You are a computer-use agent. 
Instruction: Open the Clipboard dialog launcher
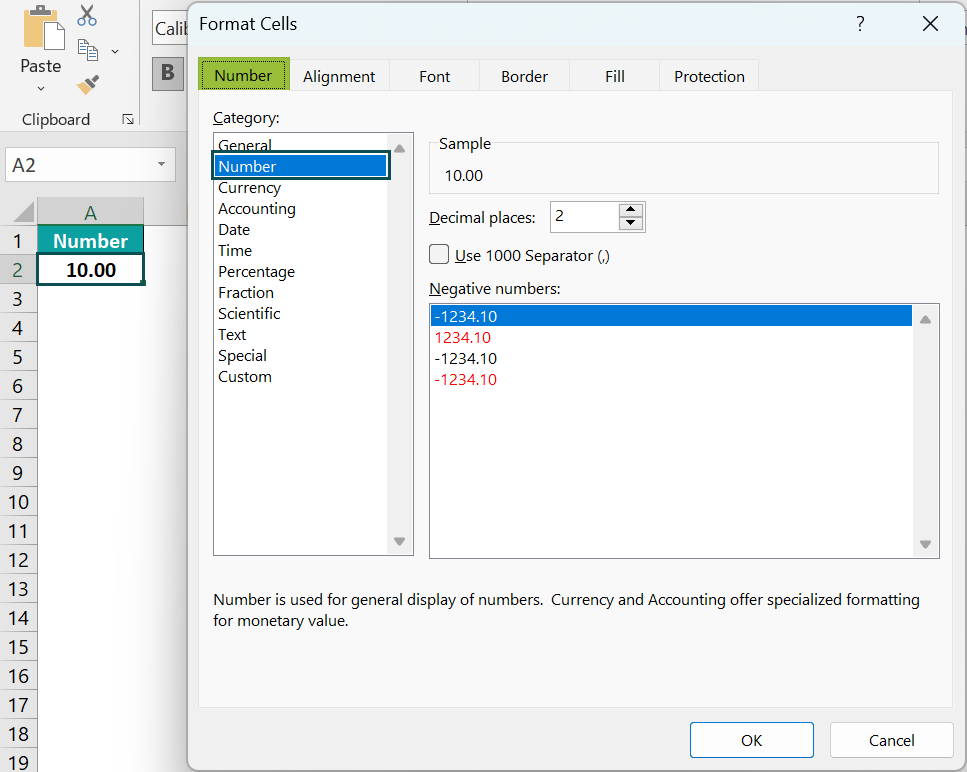pyautogui.click(x=128, y=119)
